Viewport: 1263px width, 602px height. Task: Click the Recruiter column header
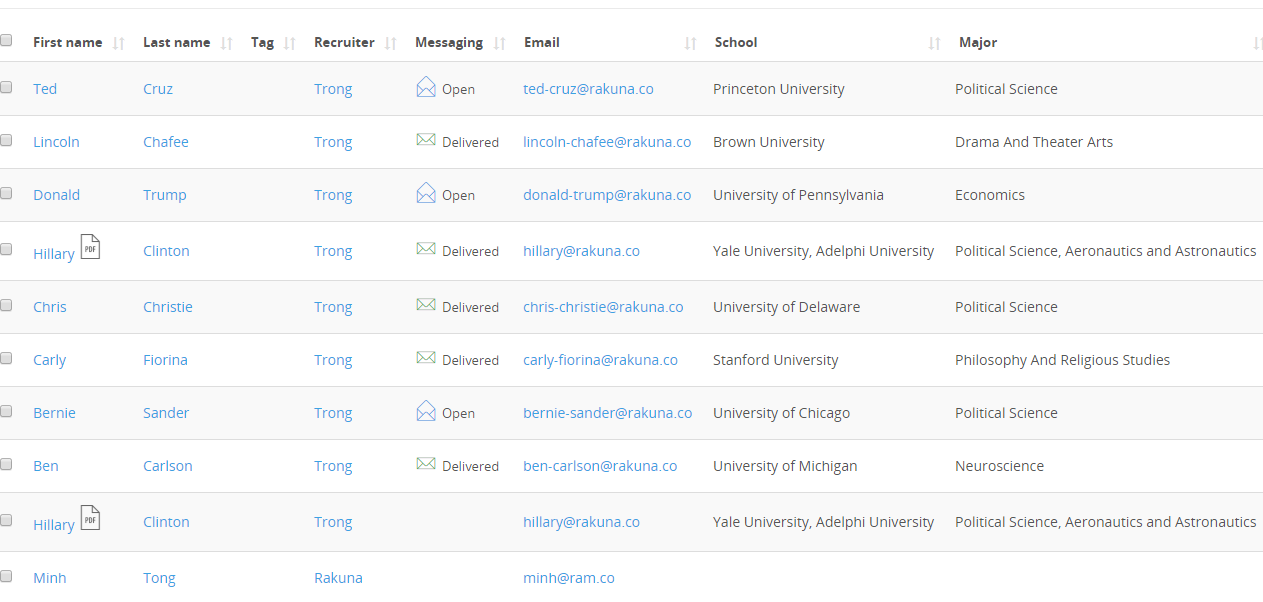[344, 42]
